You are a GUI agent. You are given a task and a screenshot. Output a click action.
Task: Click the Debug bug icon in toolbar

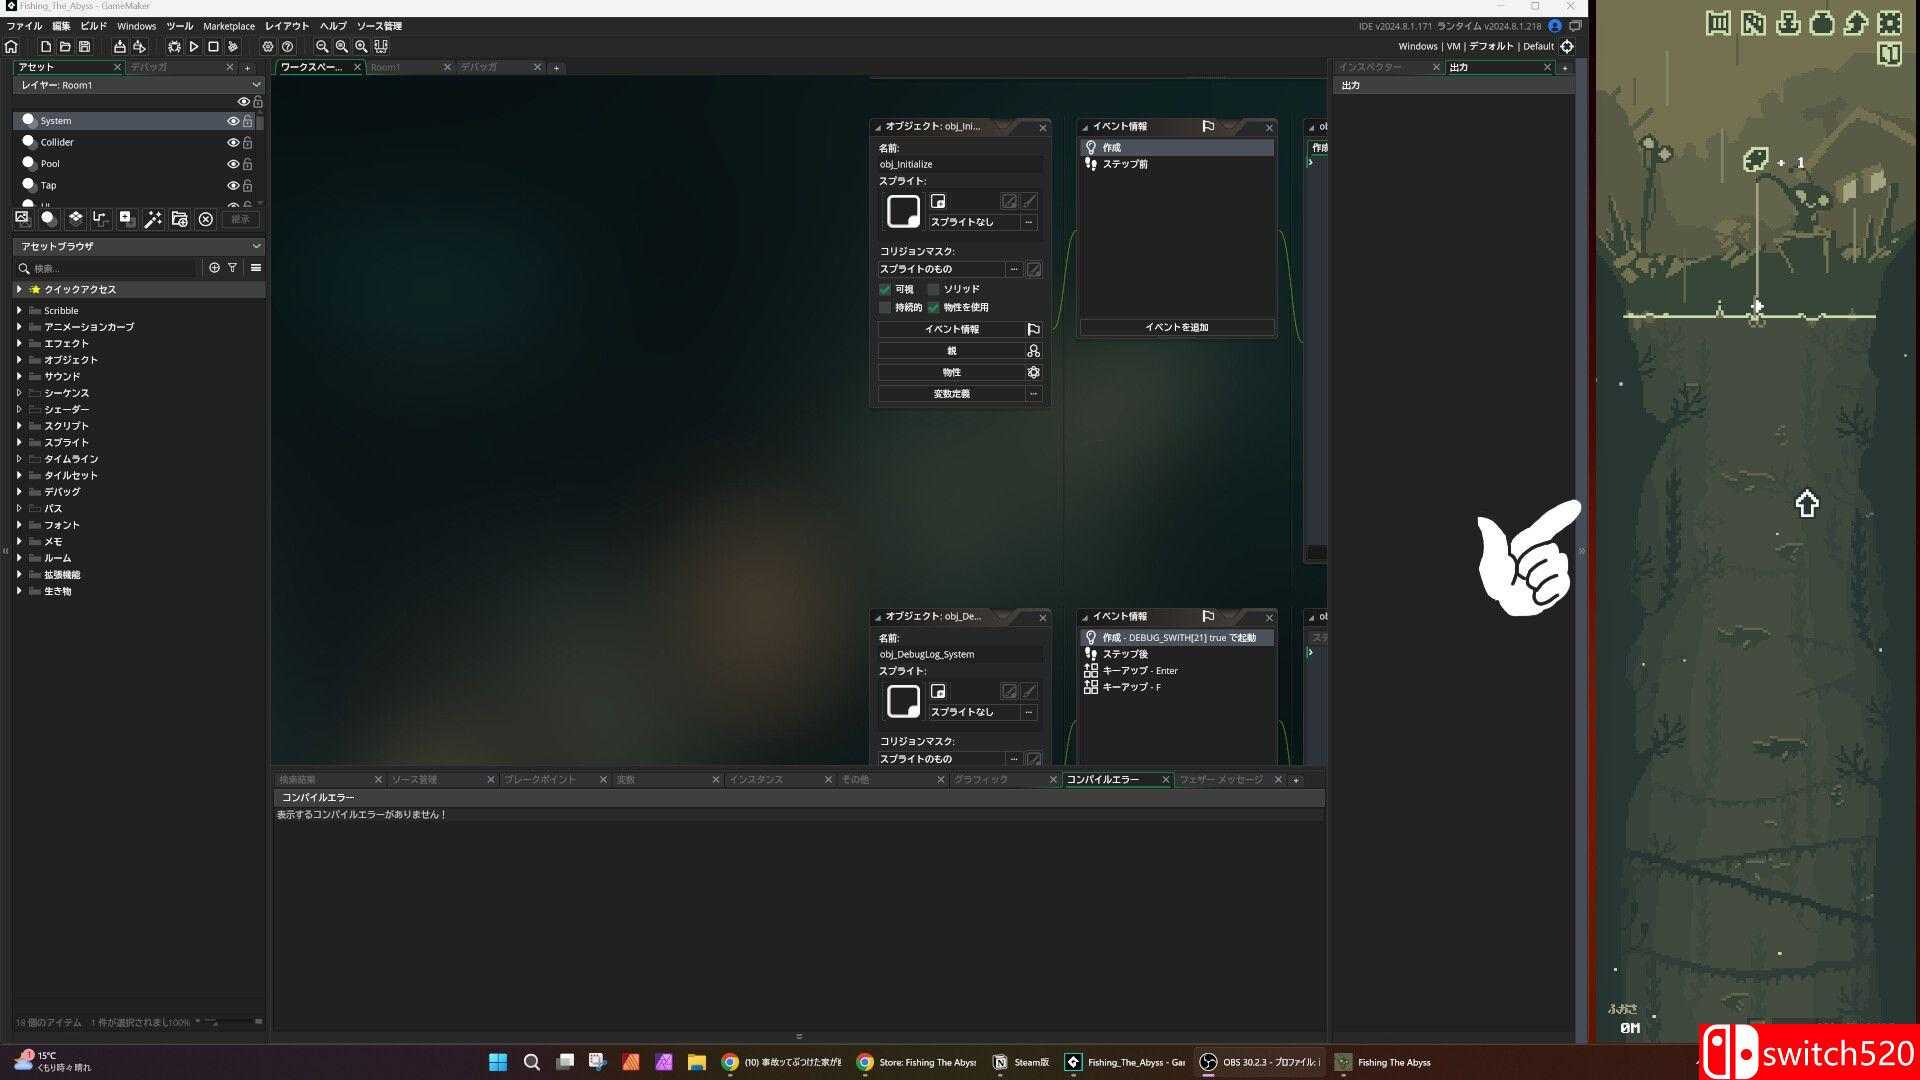tap(174, 46)
